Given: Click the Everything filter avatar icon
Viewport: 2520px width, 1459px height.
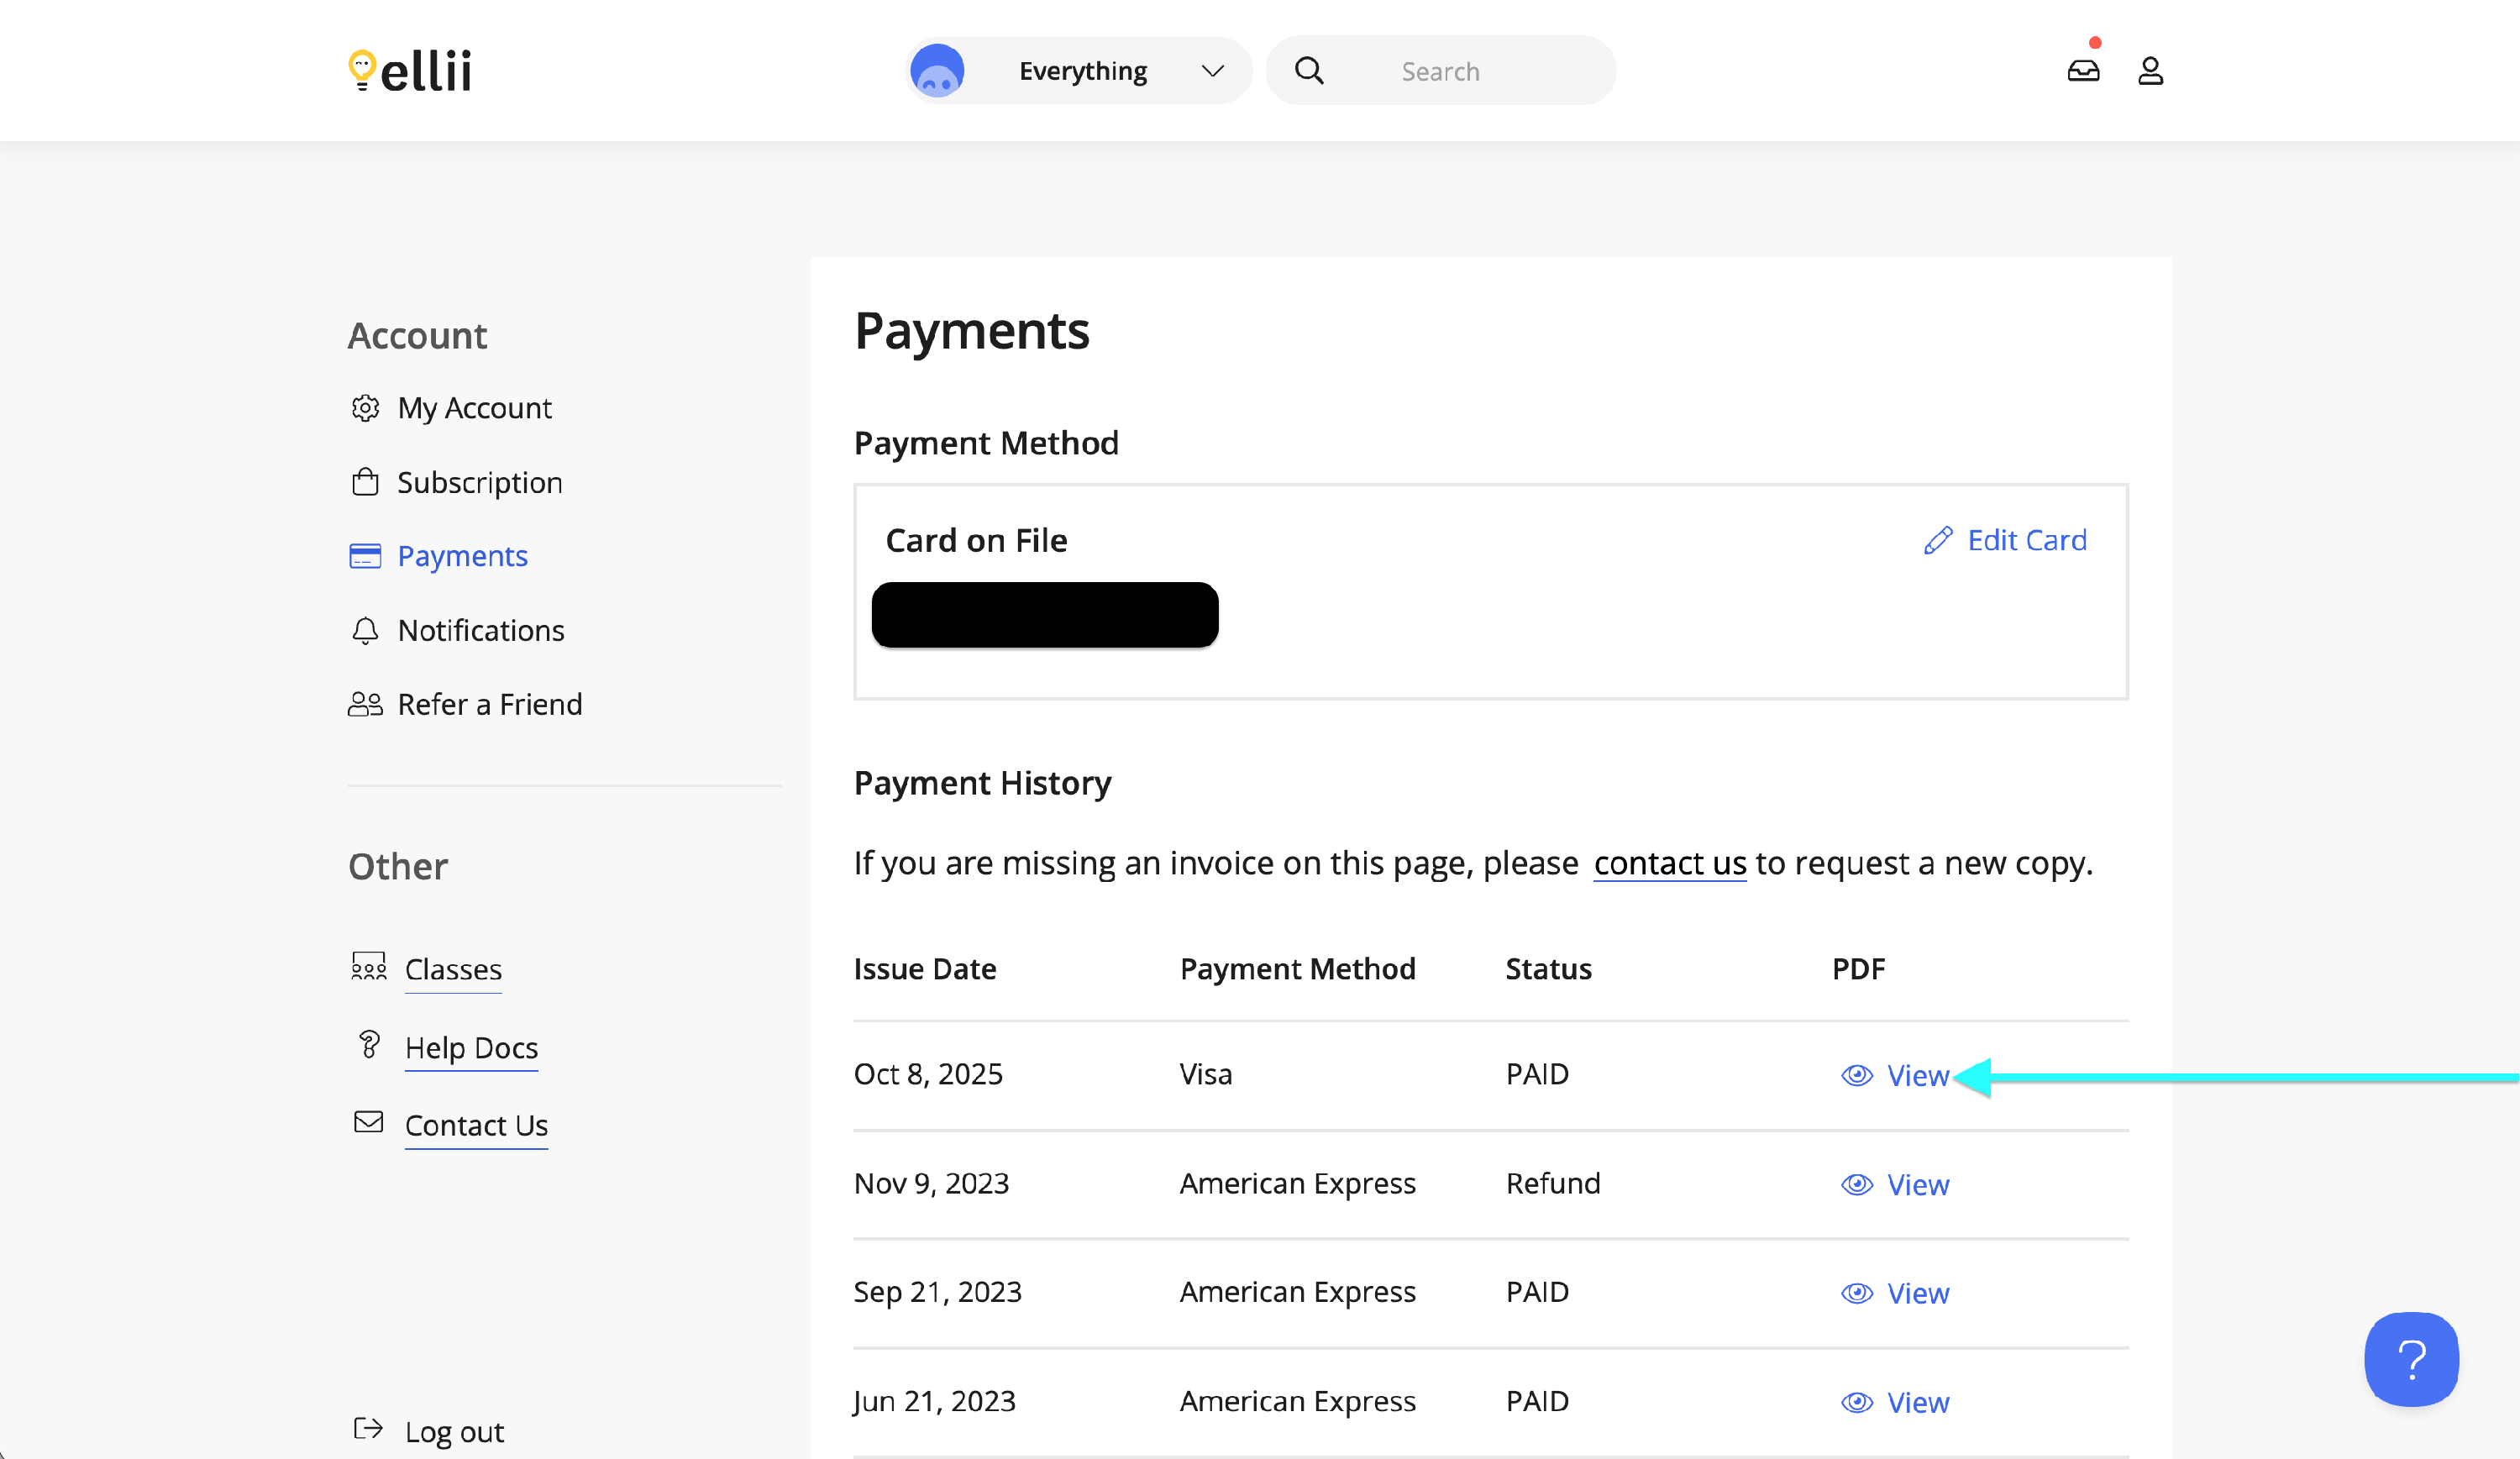Looking at the screenshot, I should pos(937,71).
